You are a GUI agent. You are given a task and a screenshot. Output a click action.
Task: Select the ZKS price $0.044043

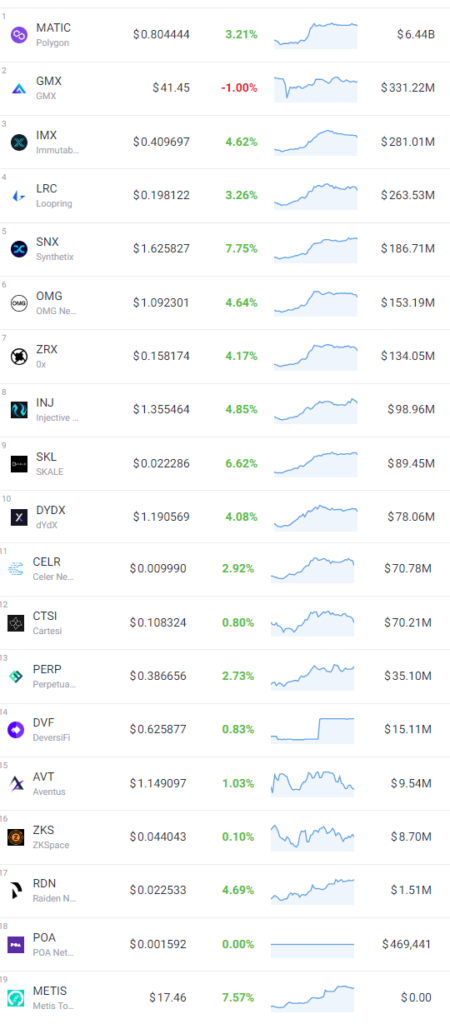tap(157, 837)
